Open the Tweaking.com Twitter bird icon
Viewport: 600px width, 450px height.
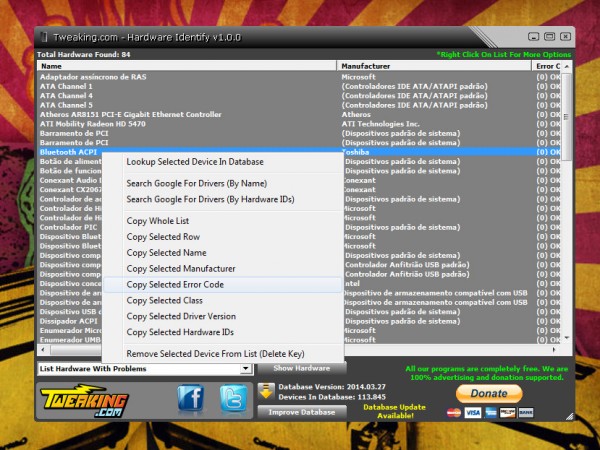point(233,398)
